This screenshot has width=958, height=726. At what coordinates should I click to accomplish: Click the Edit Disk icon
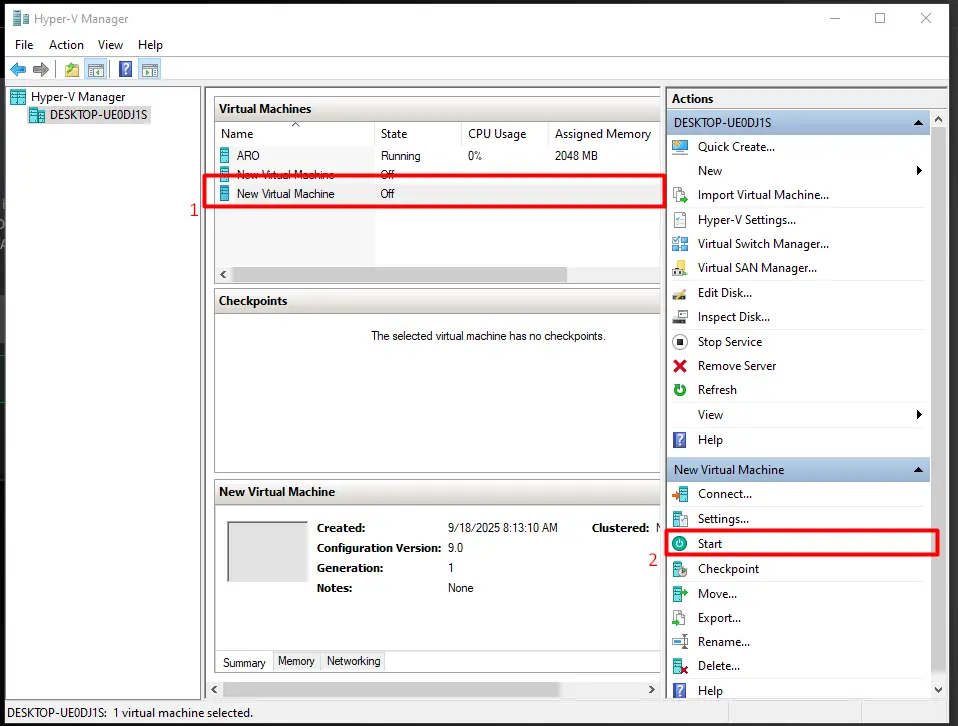(680, 293)
